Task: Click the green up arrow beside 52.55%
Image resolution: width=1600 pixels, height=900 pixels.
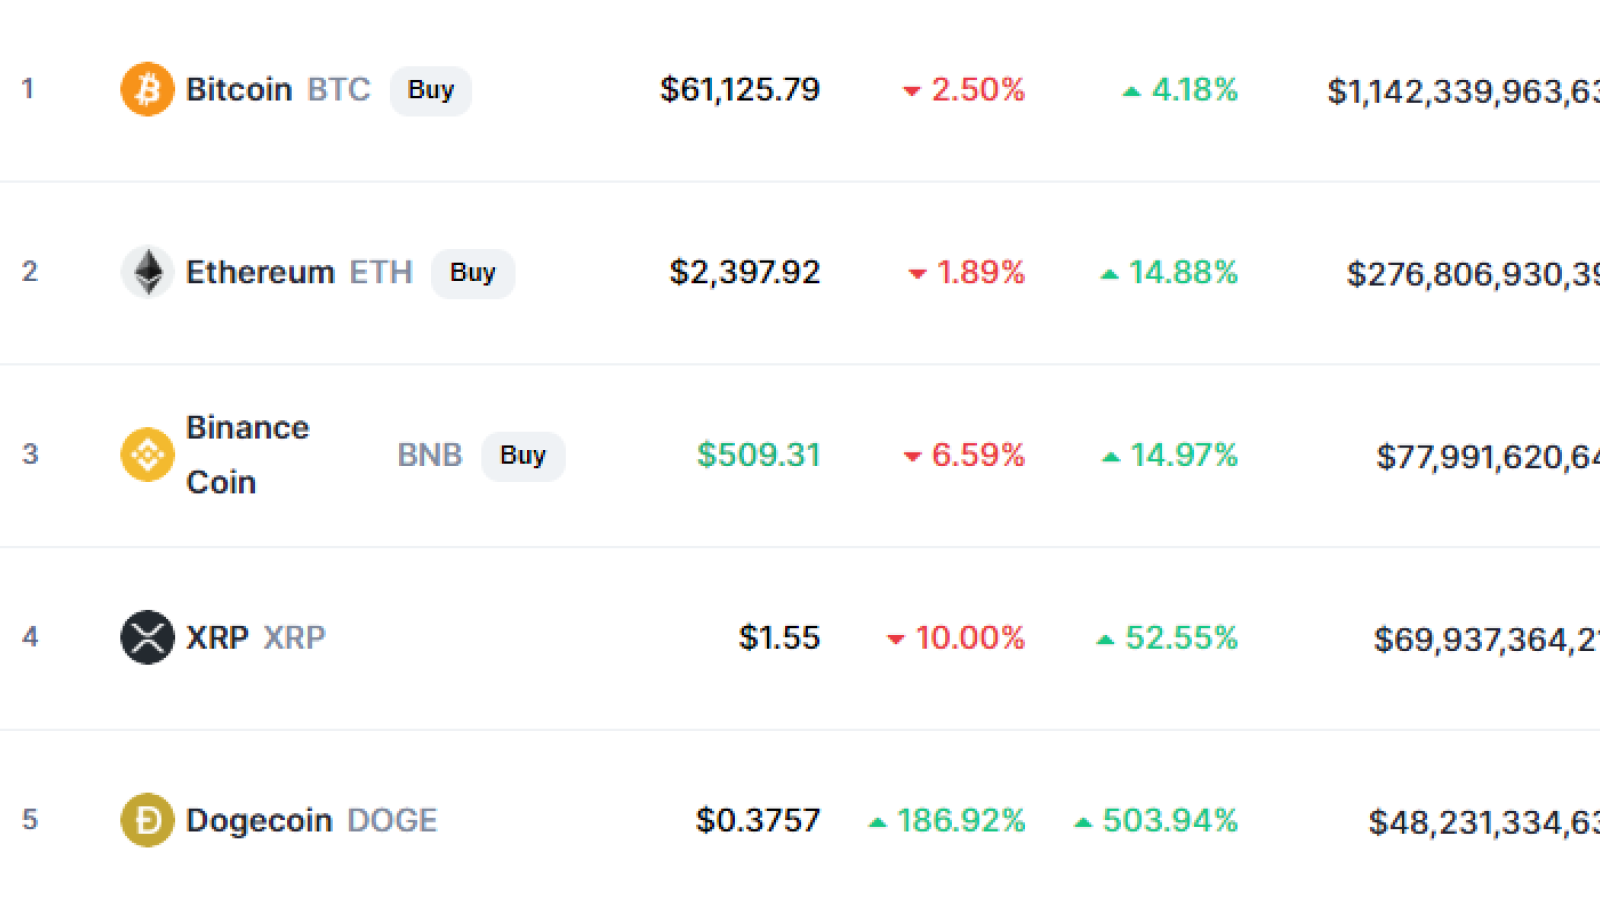Action: (1105, 639)
